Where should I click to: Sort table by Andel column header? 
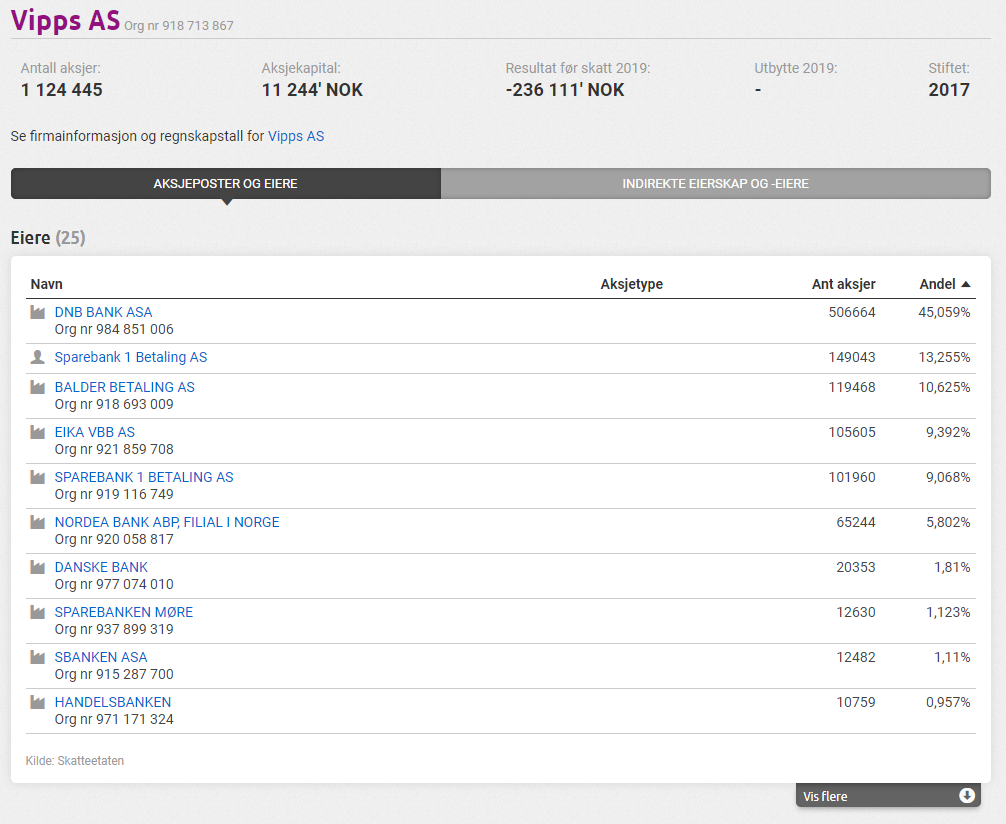pyautogui.click(x=937, y=284)
